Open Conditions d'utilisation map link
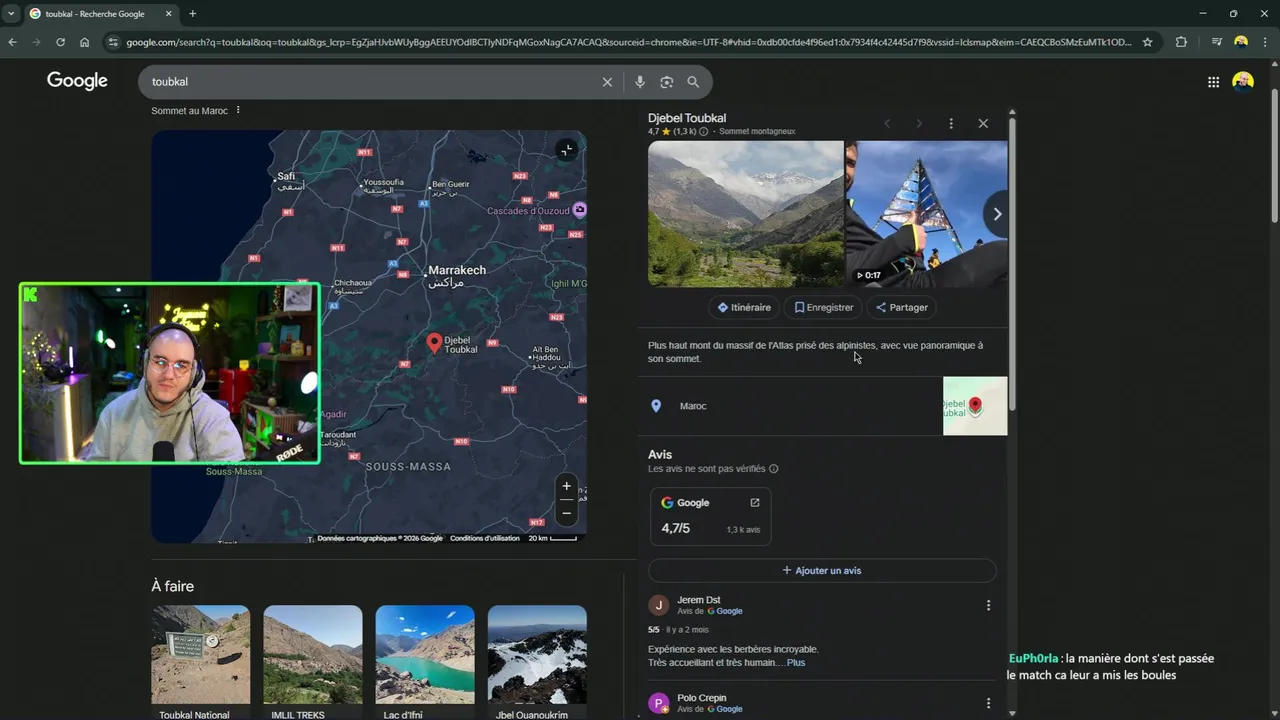This screenshot has height=720, width=1280. [x=485, y=538]
